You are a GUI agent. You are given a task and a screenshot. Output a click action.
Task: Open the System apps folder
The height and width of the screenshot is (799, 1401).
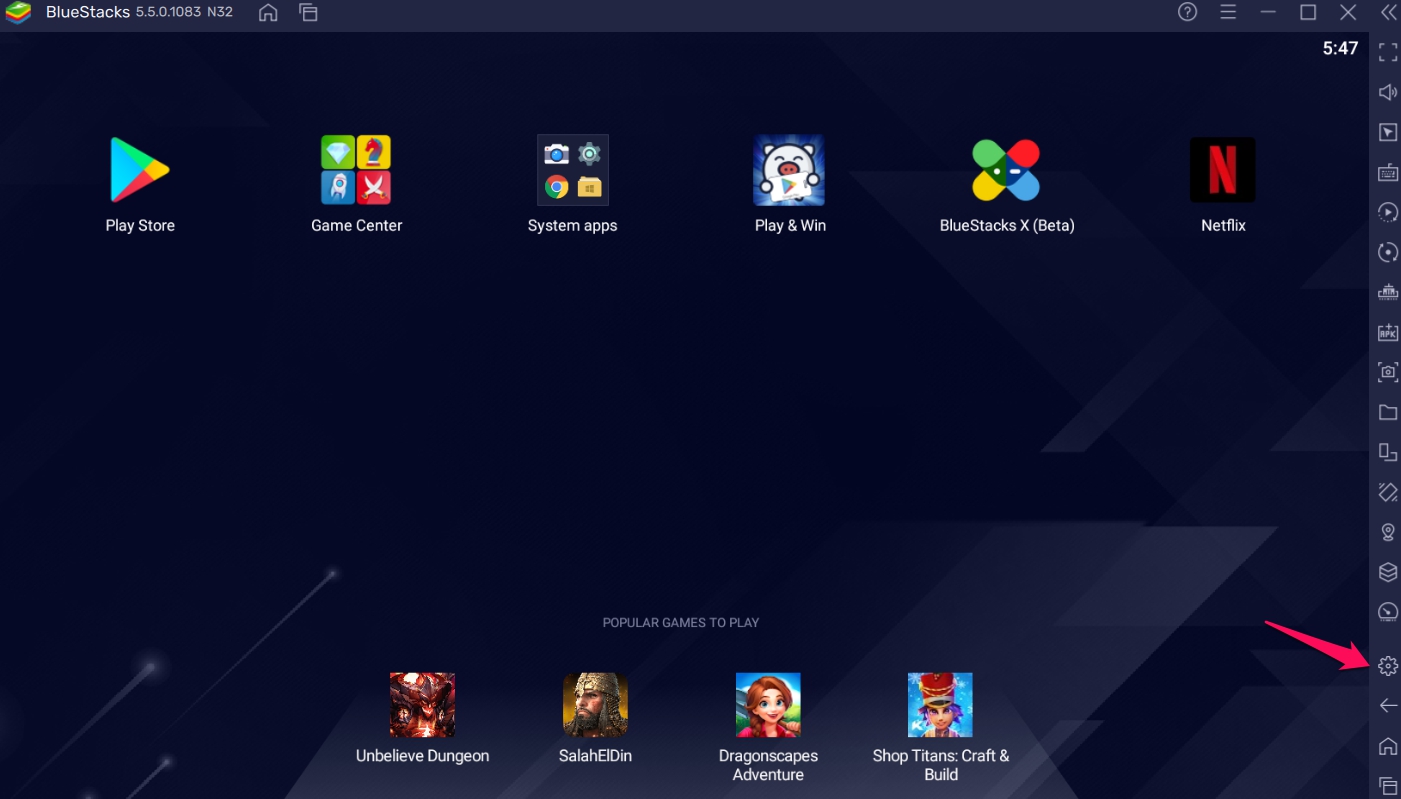click(573, 170)
